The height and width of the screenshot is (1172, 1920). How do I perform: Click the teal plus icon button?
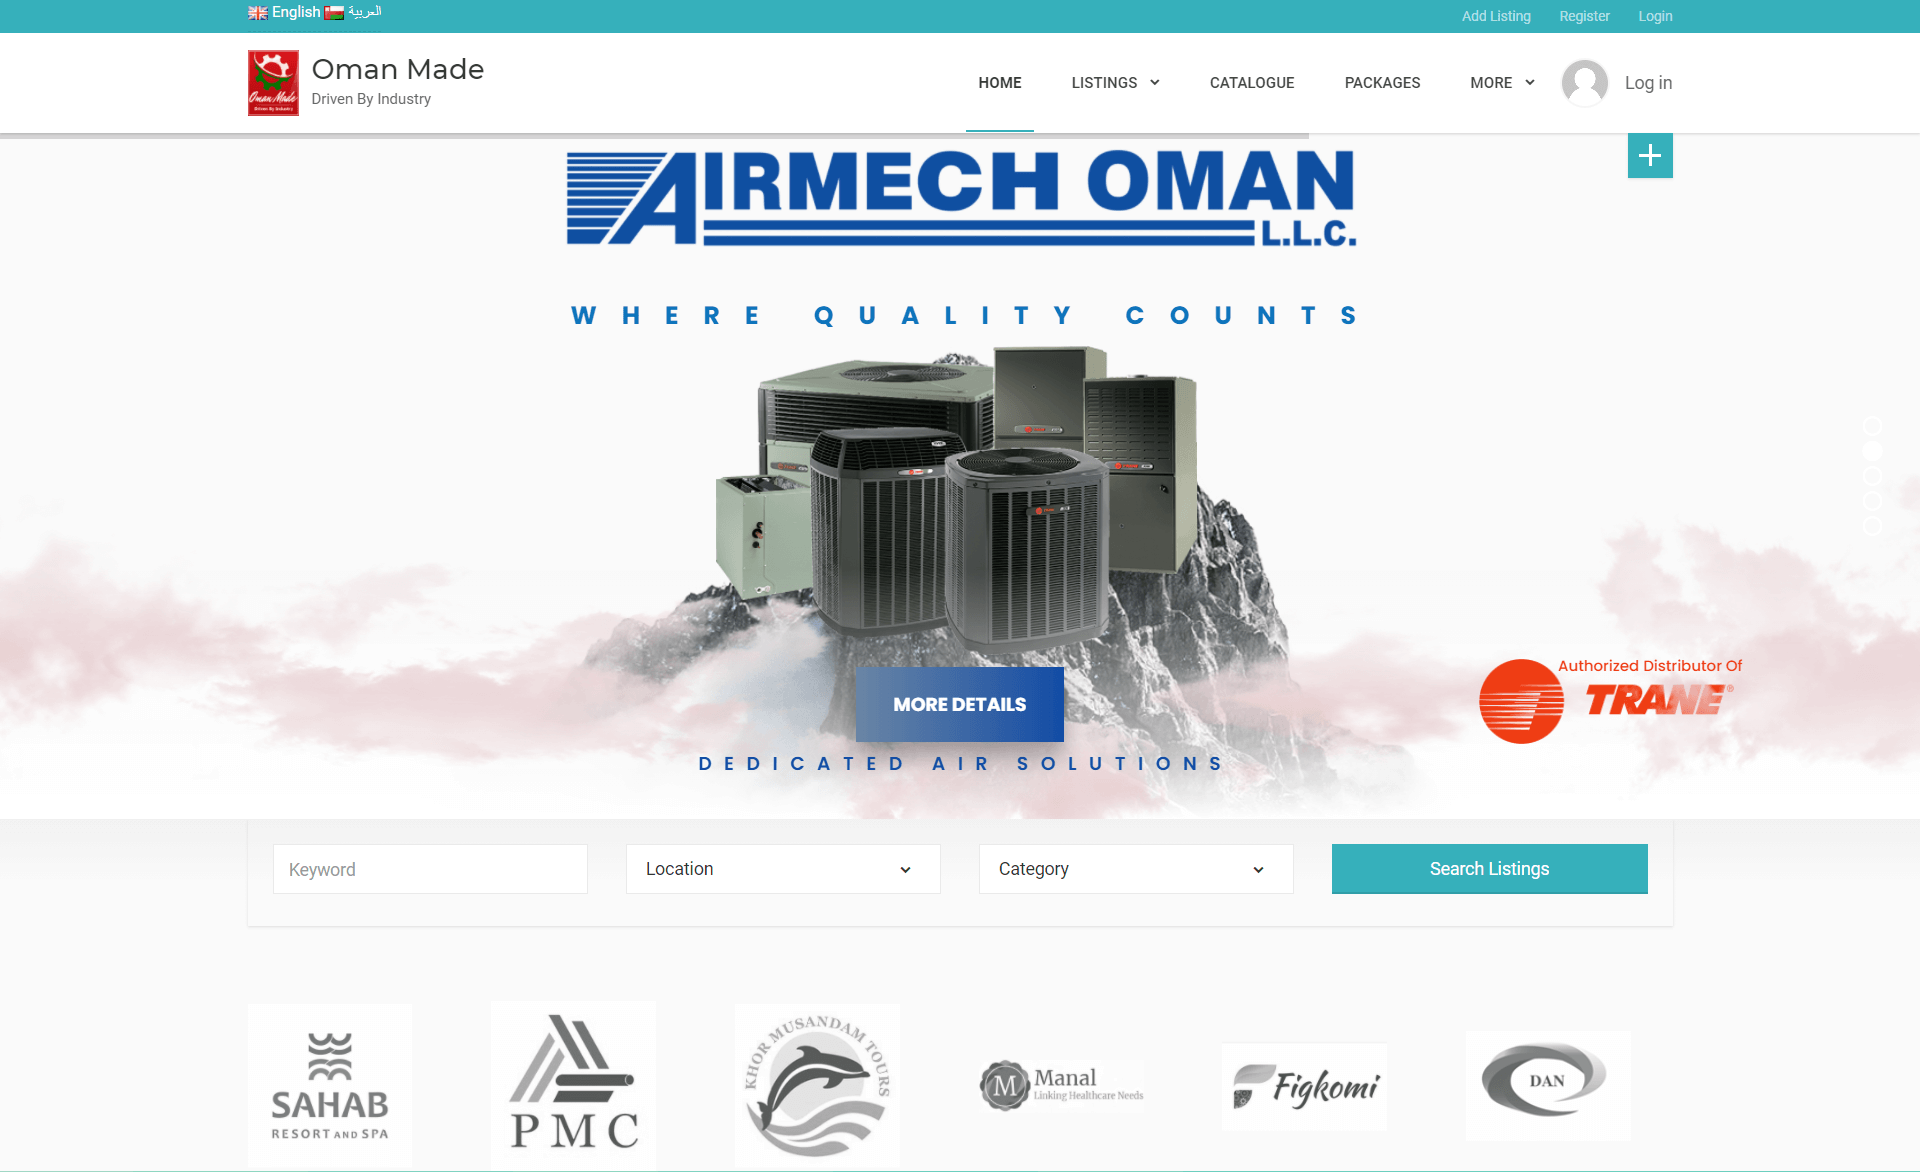pos(1650,156)
